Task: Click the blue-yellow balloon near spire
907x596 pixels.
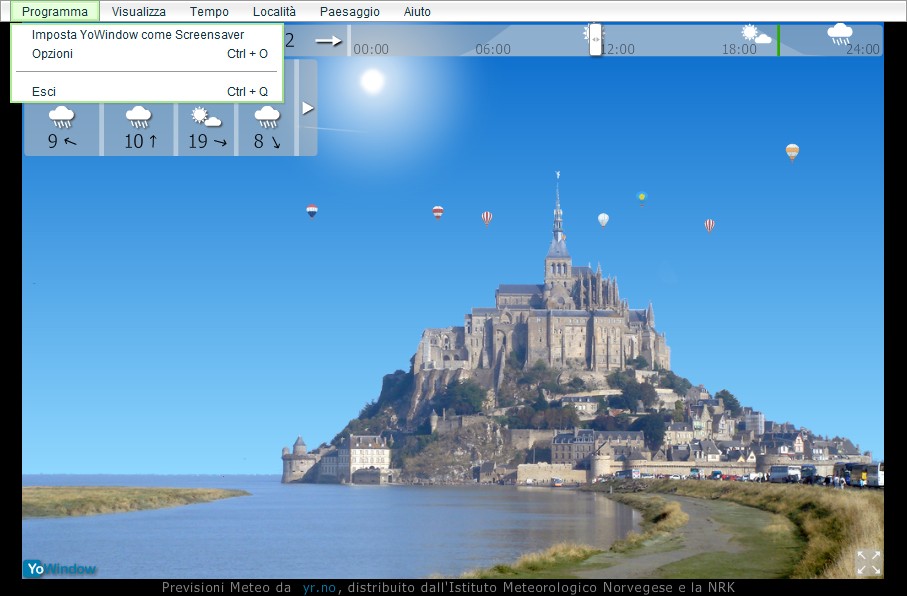Action: [x=641, y=198]
